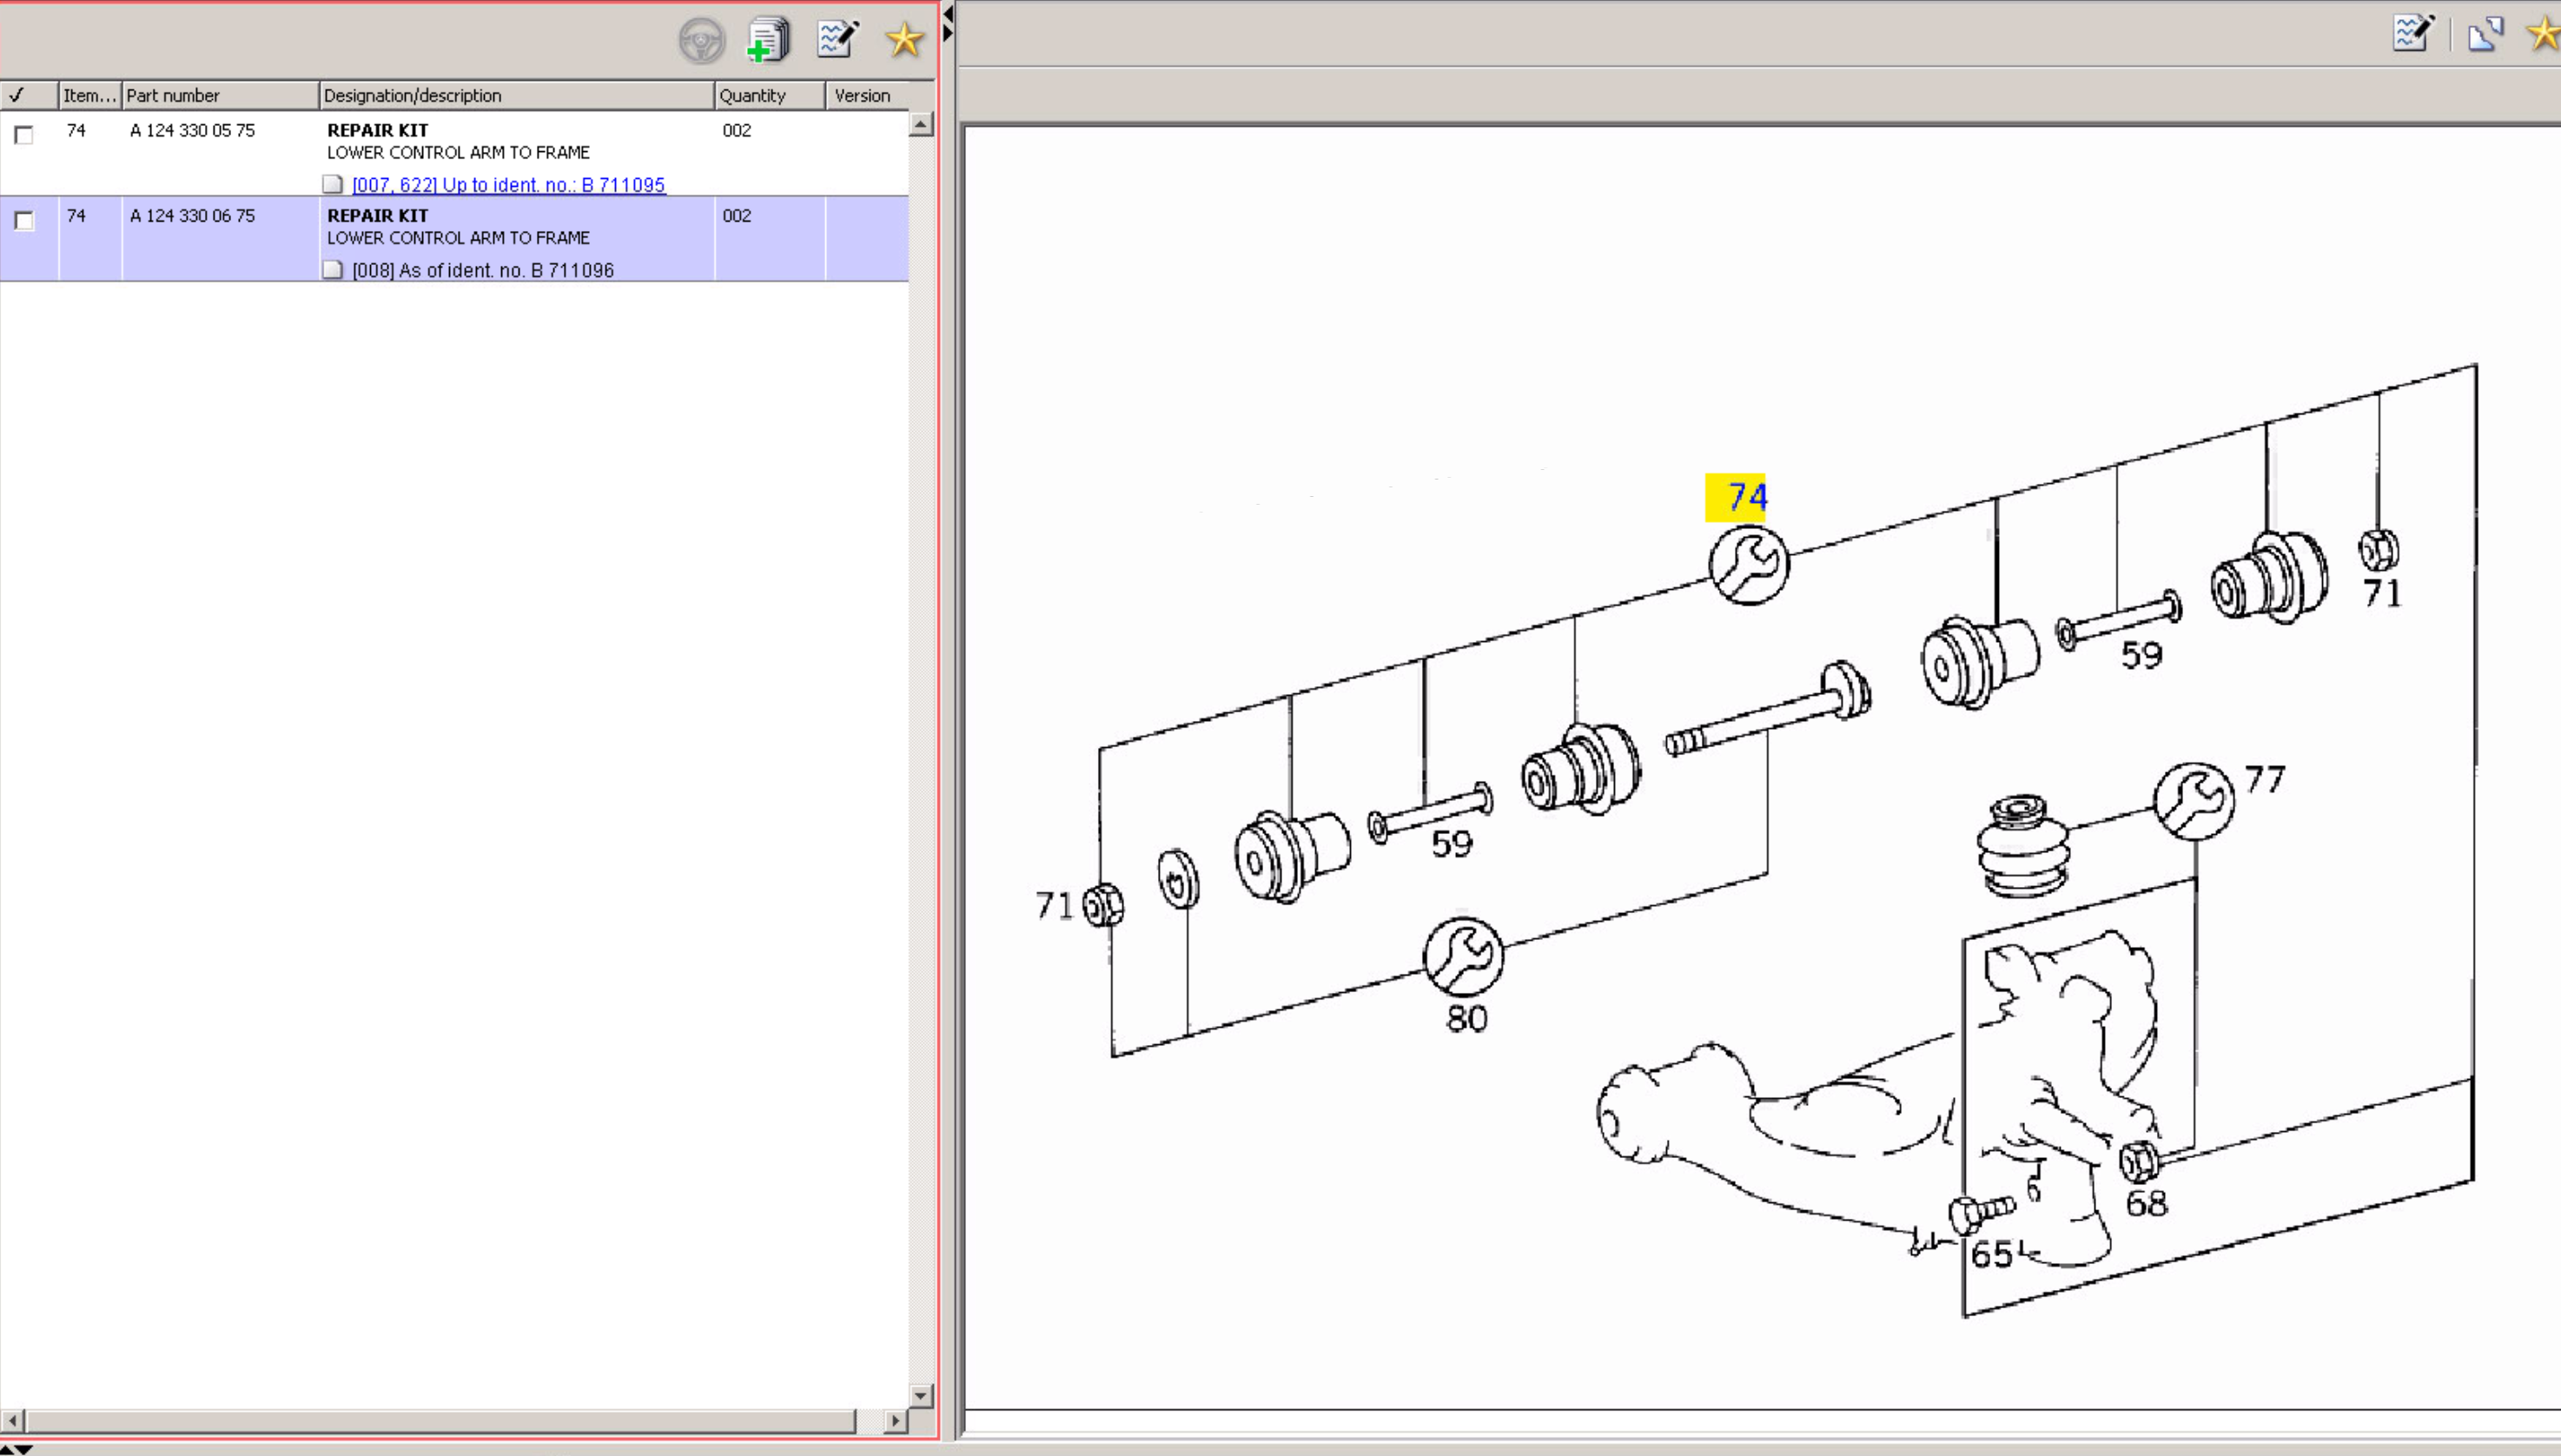The width and height of the screenshot is (2561, 1456).
Task: Click the Designation/description column header
Action: coord(515,96)
